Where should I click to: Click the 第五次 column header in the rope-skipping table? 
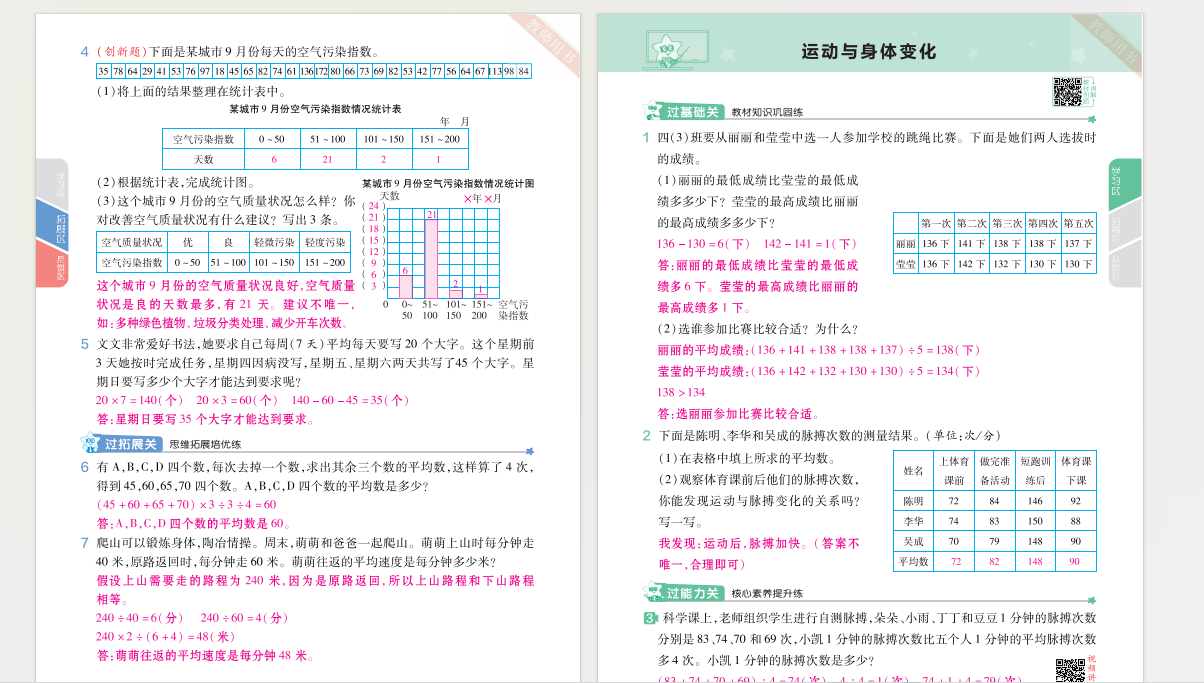[x=1079, y=223]
